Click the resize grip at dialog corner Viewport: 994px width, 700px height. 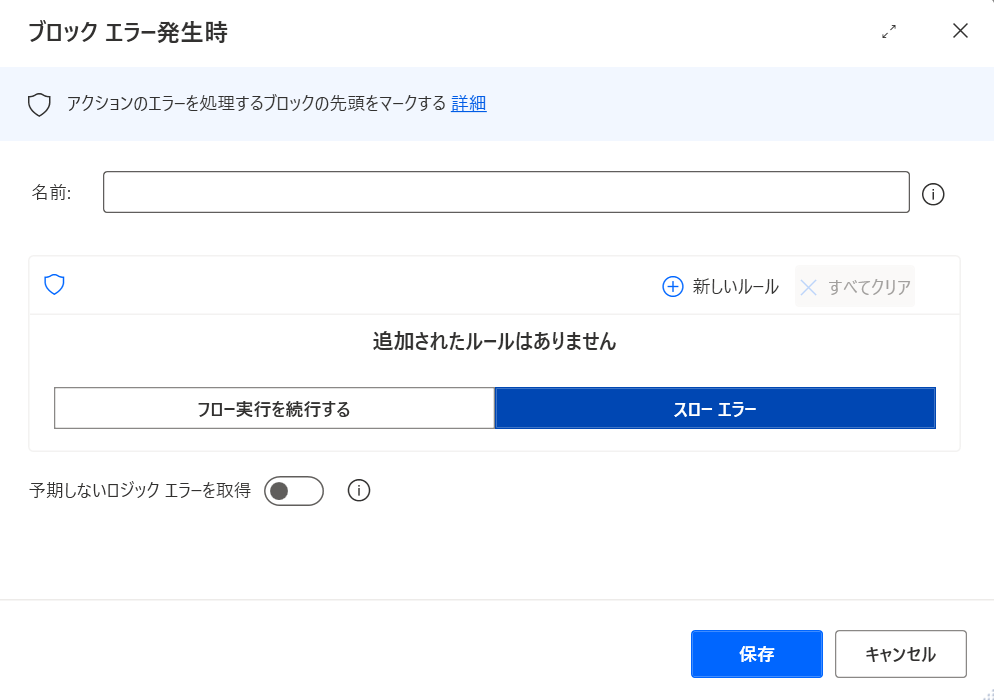(988, 694)
